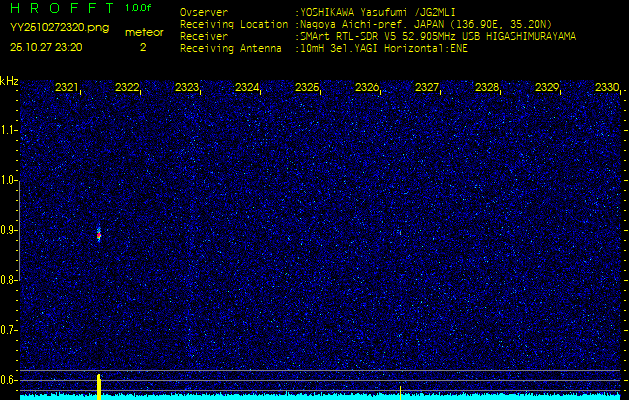Screen dimensions: 629x400
Task: Click the meteor echo near 0.9 kHz
Action: 99,234
